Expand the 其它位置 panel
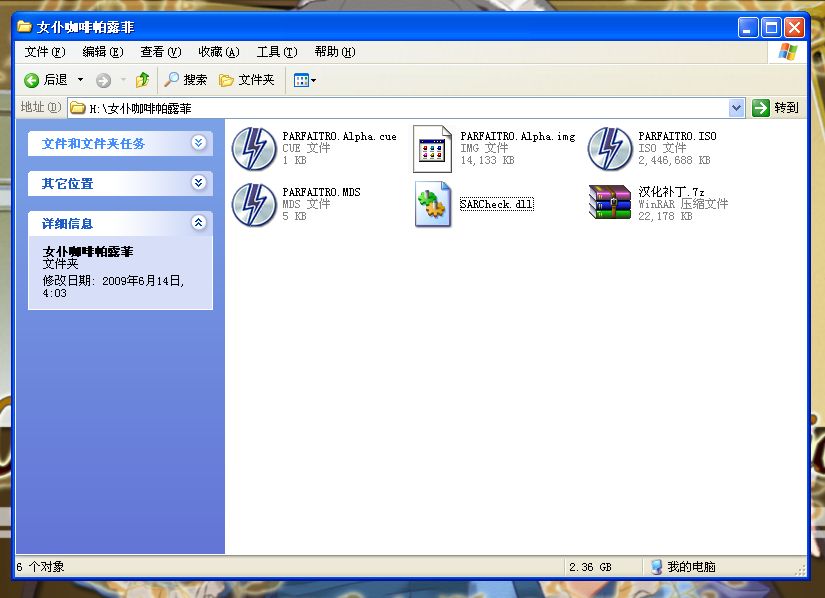The height and width of the screenshot is (598, 825). [x=198, y=183]
